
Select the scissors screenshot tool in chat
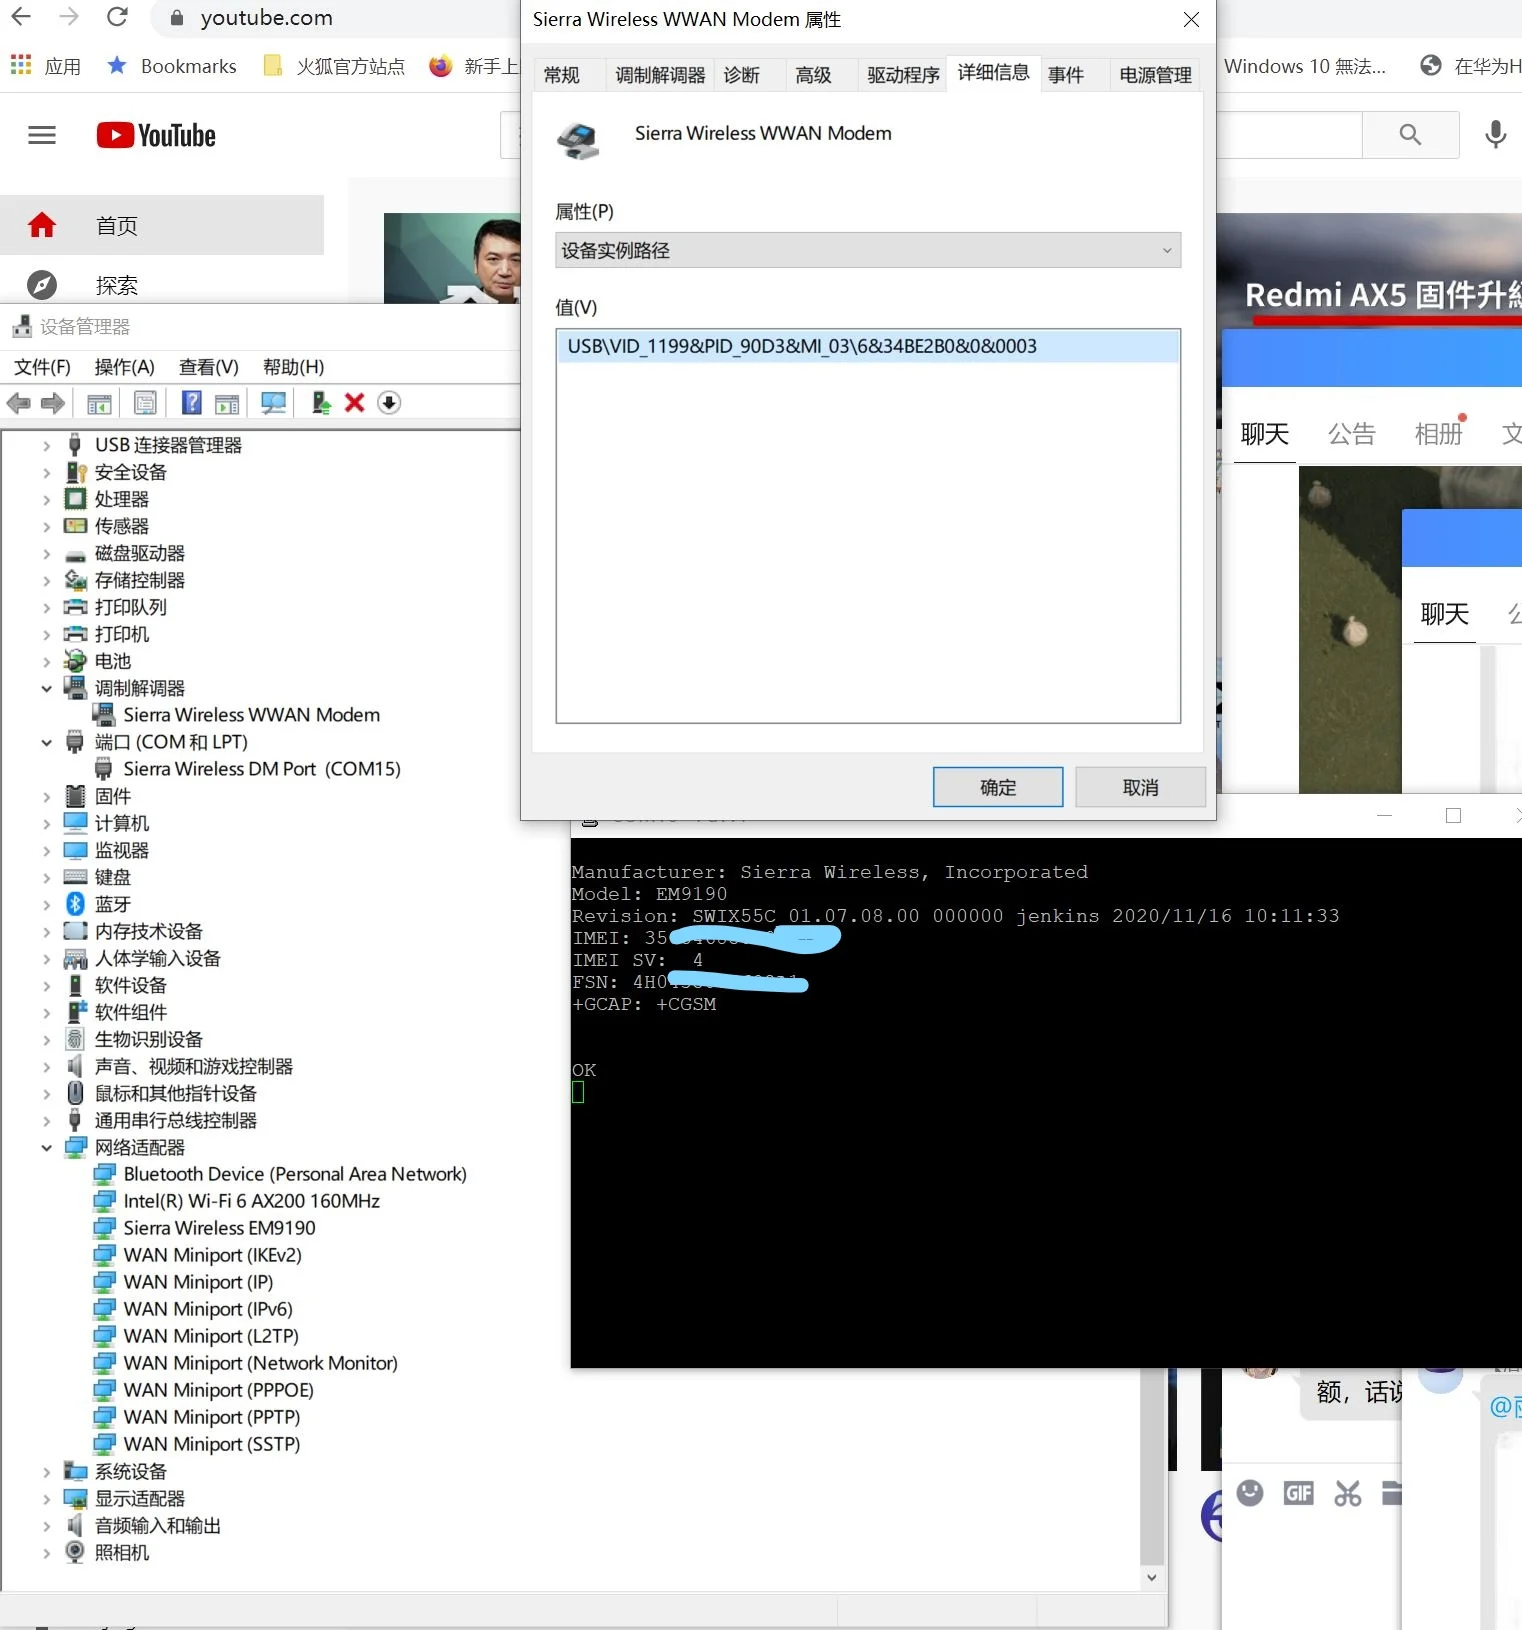1348,1493
